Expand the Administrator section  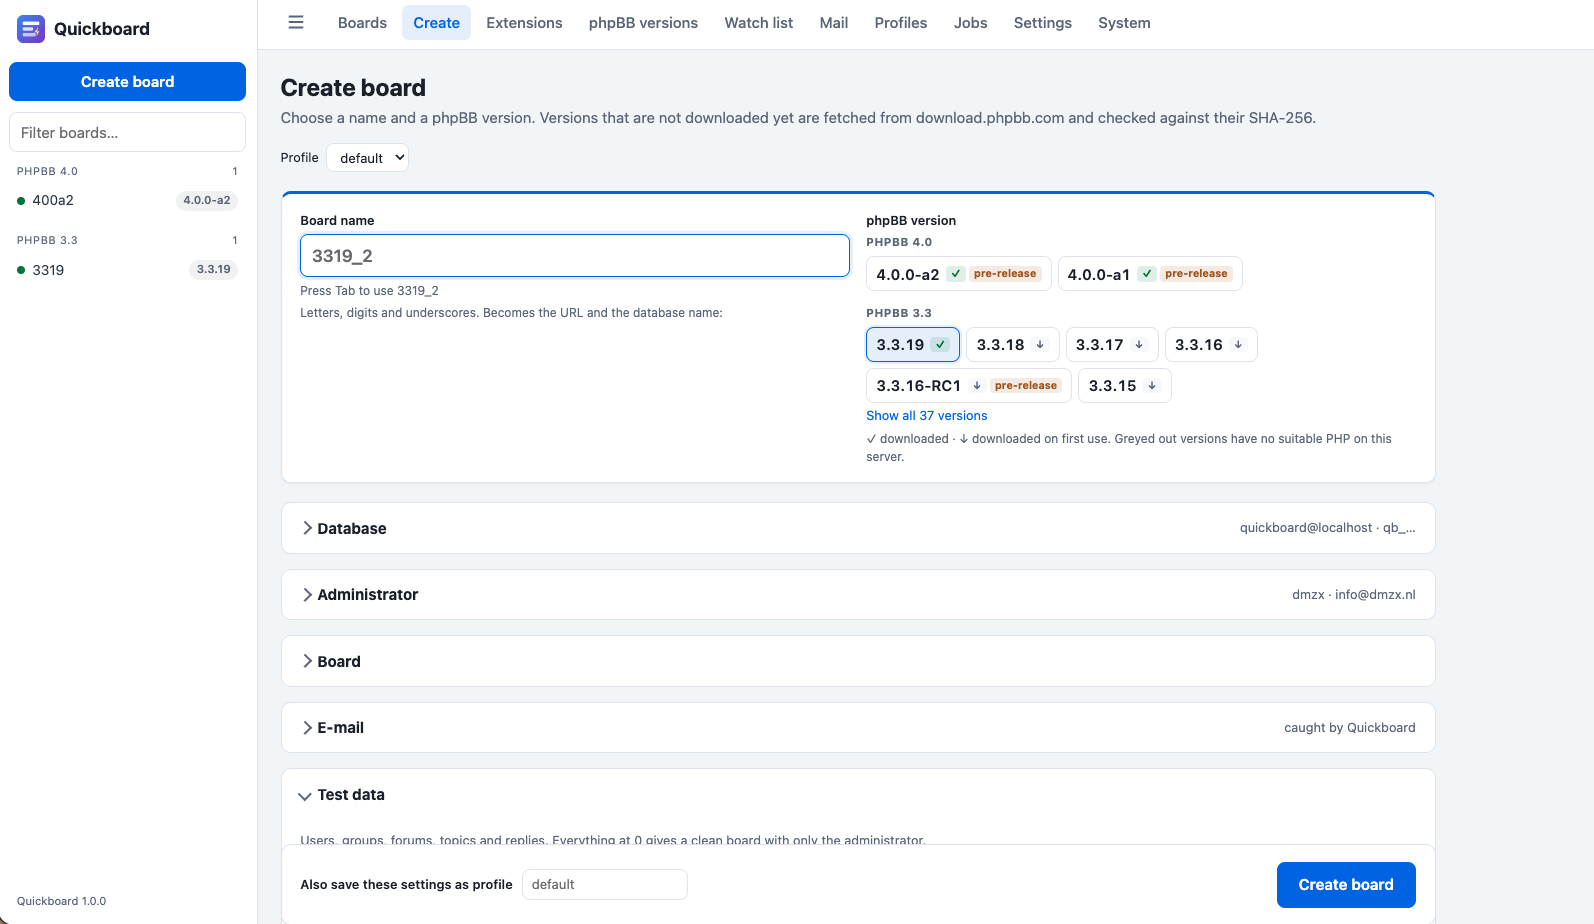click(858, 595)
